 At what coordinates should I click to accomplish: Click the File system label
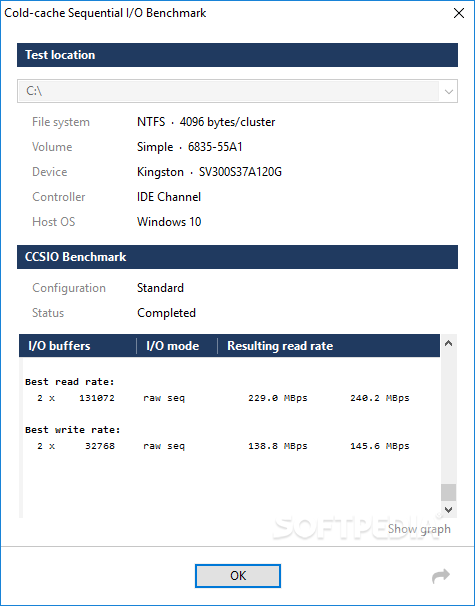pos(61,122)
